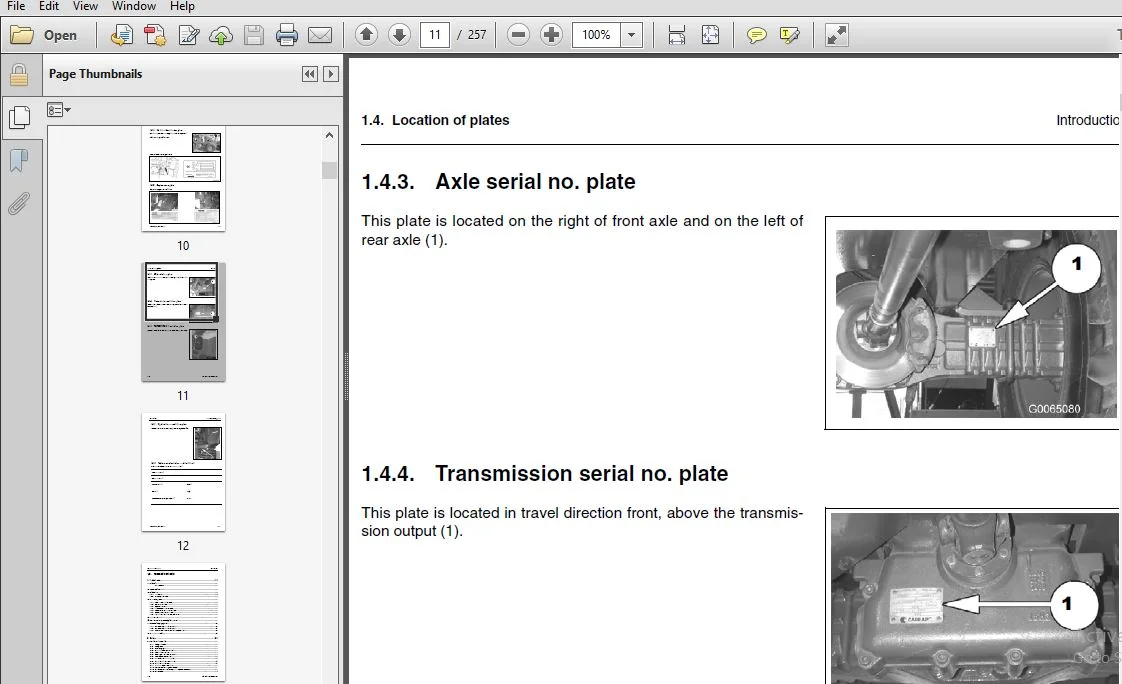The height and width of the screenshot is (684, 1122).
Task: Click the thumbnail panel scrollbar handle
Action: point(329,170)
